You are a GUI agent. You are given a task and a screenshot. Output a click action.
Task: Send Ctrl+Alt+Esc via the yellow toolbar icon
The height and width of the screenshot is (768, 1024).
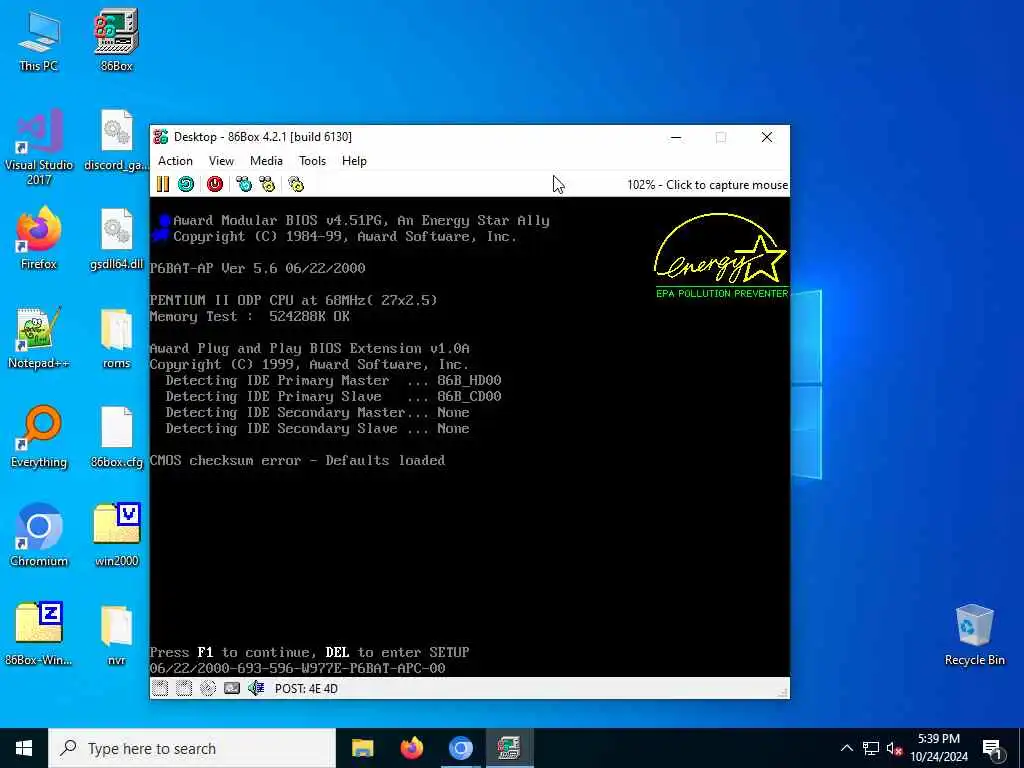(267, 184)
